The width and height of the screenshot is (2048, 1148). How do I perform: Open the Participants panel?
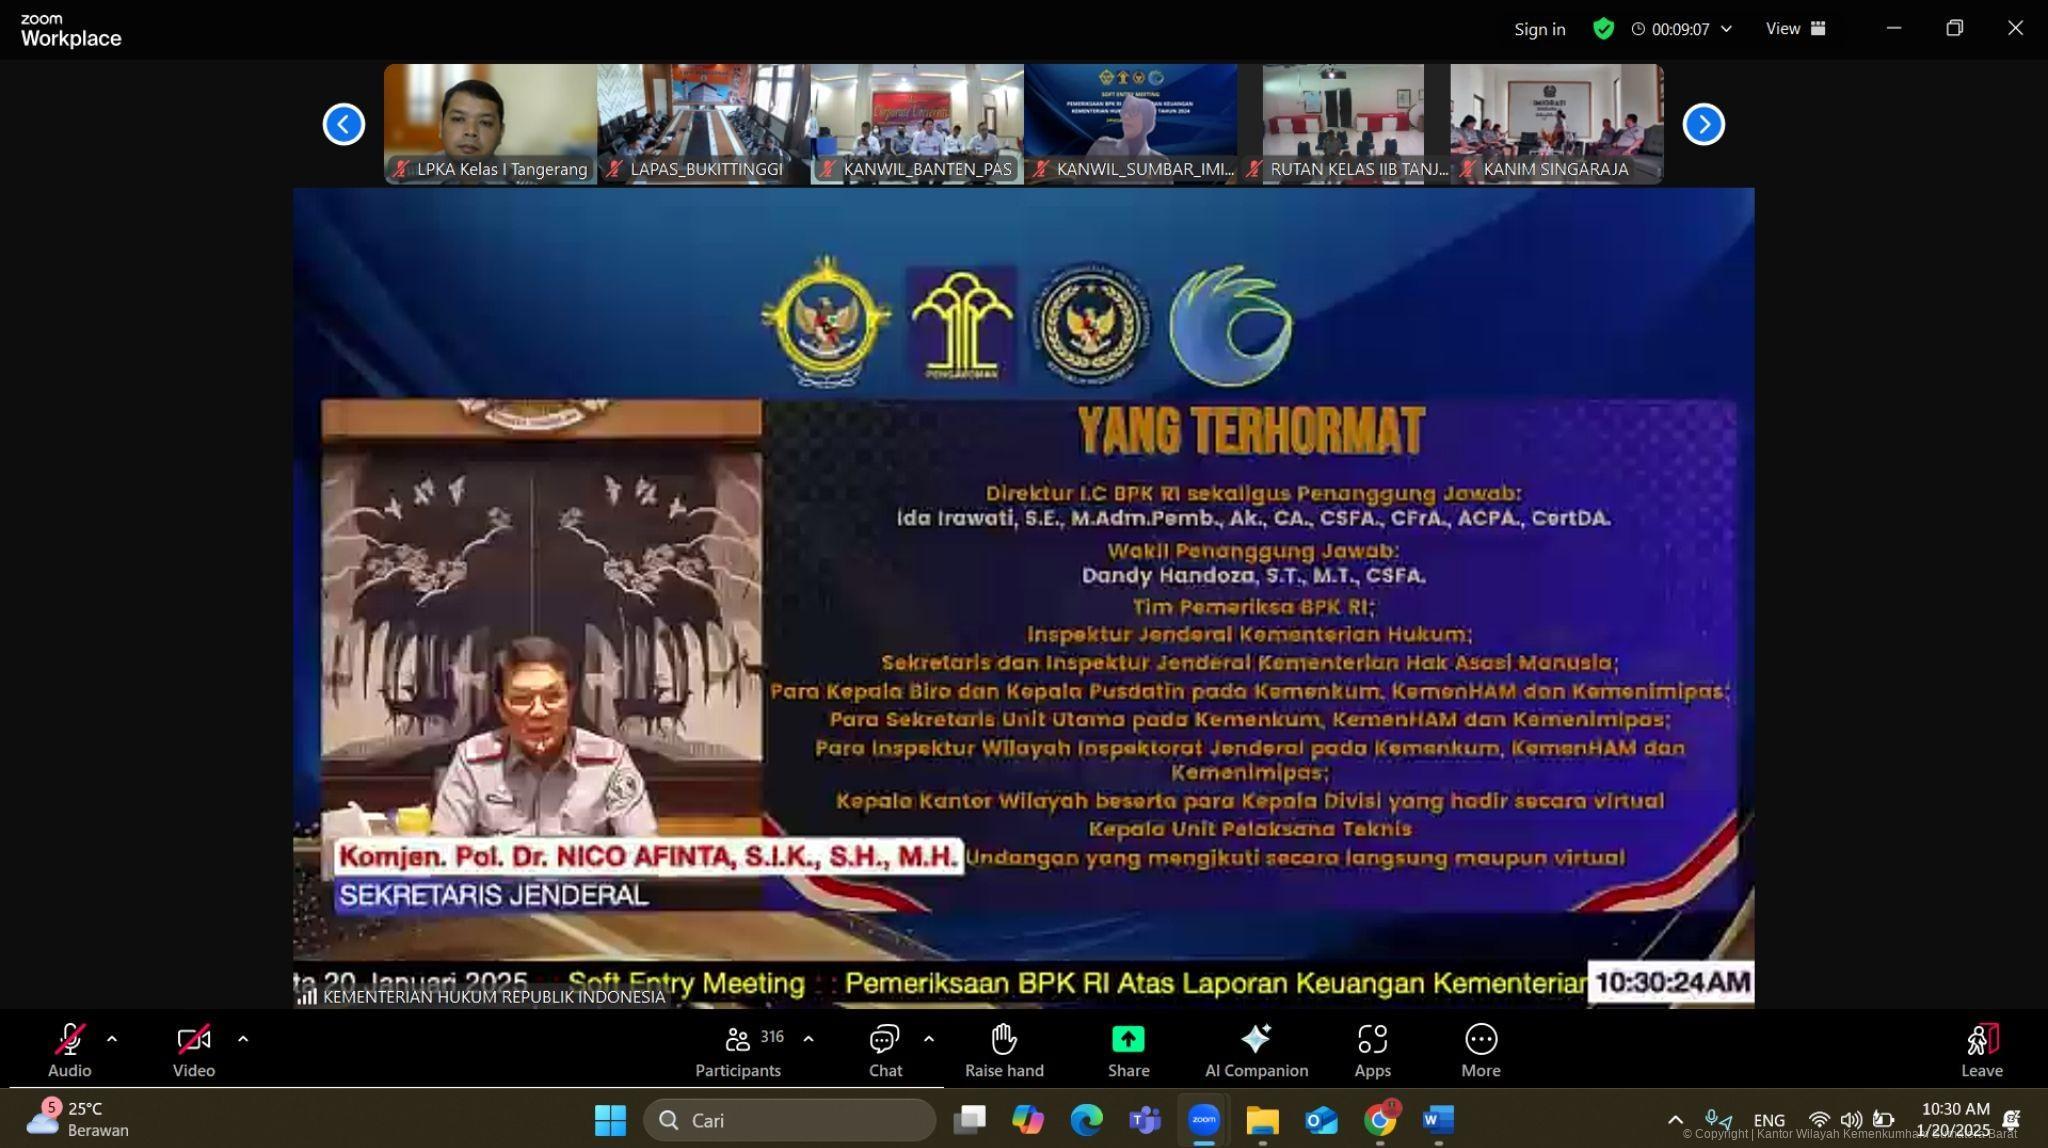(x=739, y=1050)
